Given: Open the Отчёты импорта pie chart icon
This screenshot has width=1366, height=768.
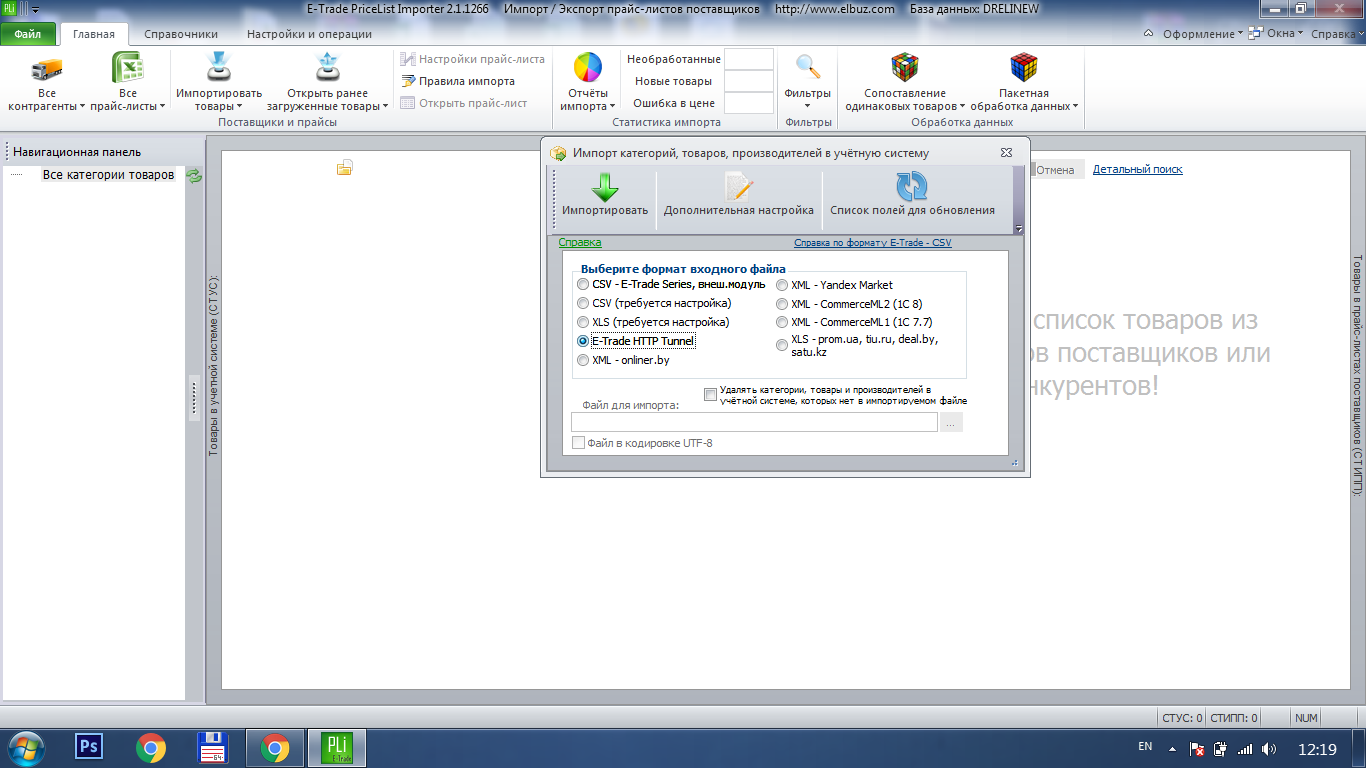Looking at the screenshot, I should 587,68.
